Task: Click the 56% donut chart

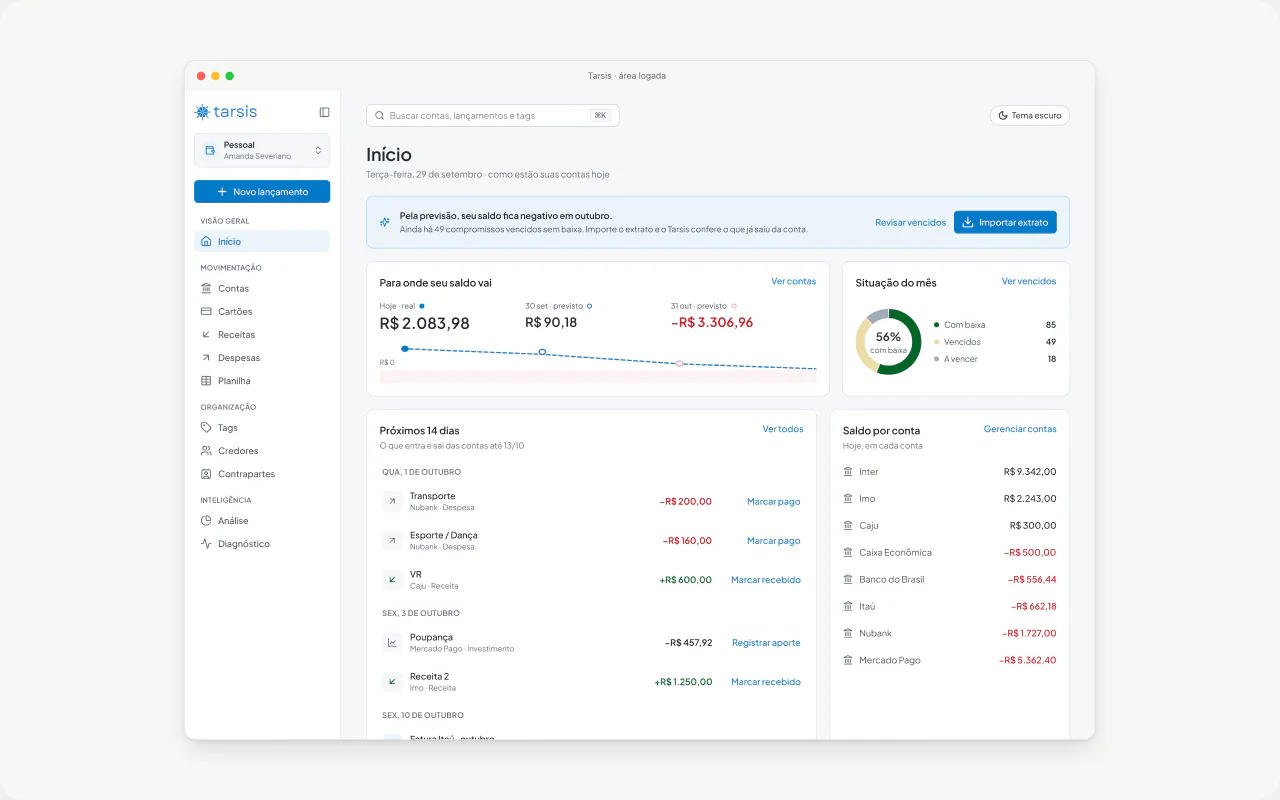Action: tap(888, 341)
